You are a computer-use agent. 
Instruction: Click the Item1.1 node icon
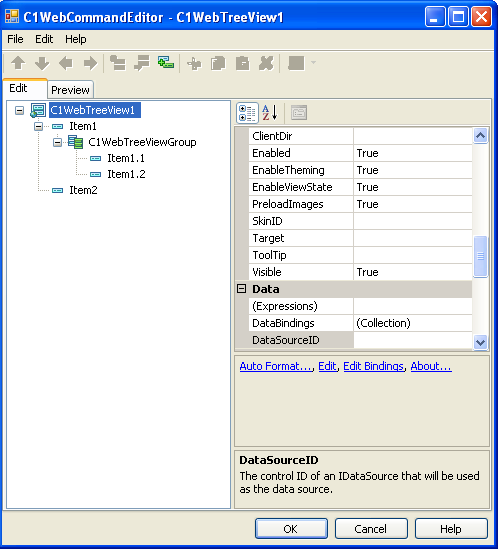point(96,159)
